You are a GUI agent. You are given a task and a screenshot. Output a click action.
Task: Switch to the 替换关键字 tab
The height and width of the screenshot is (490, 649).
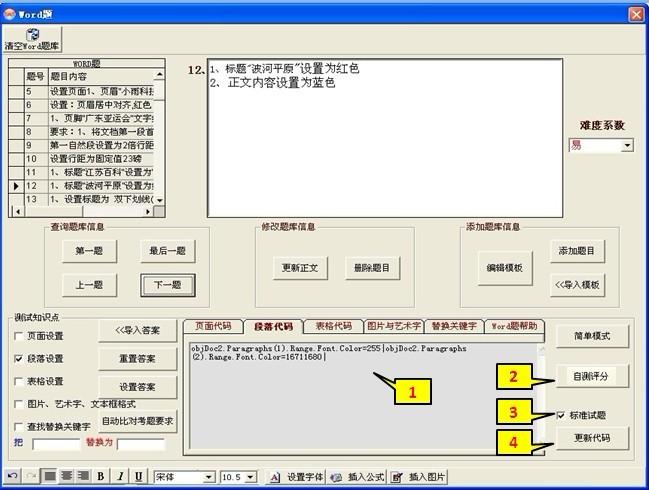(x=454, y=326)
